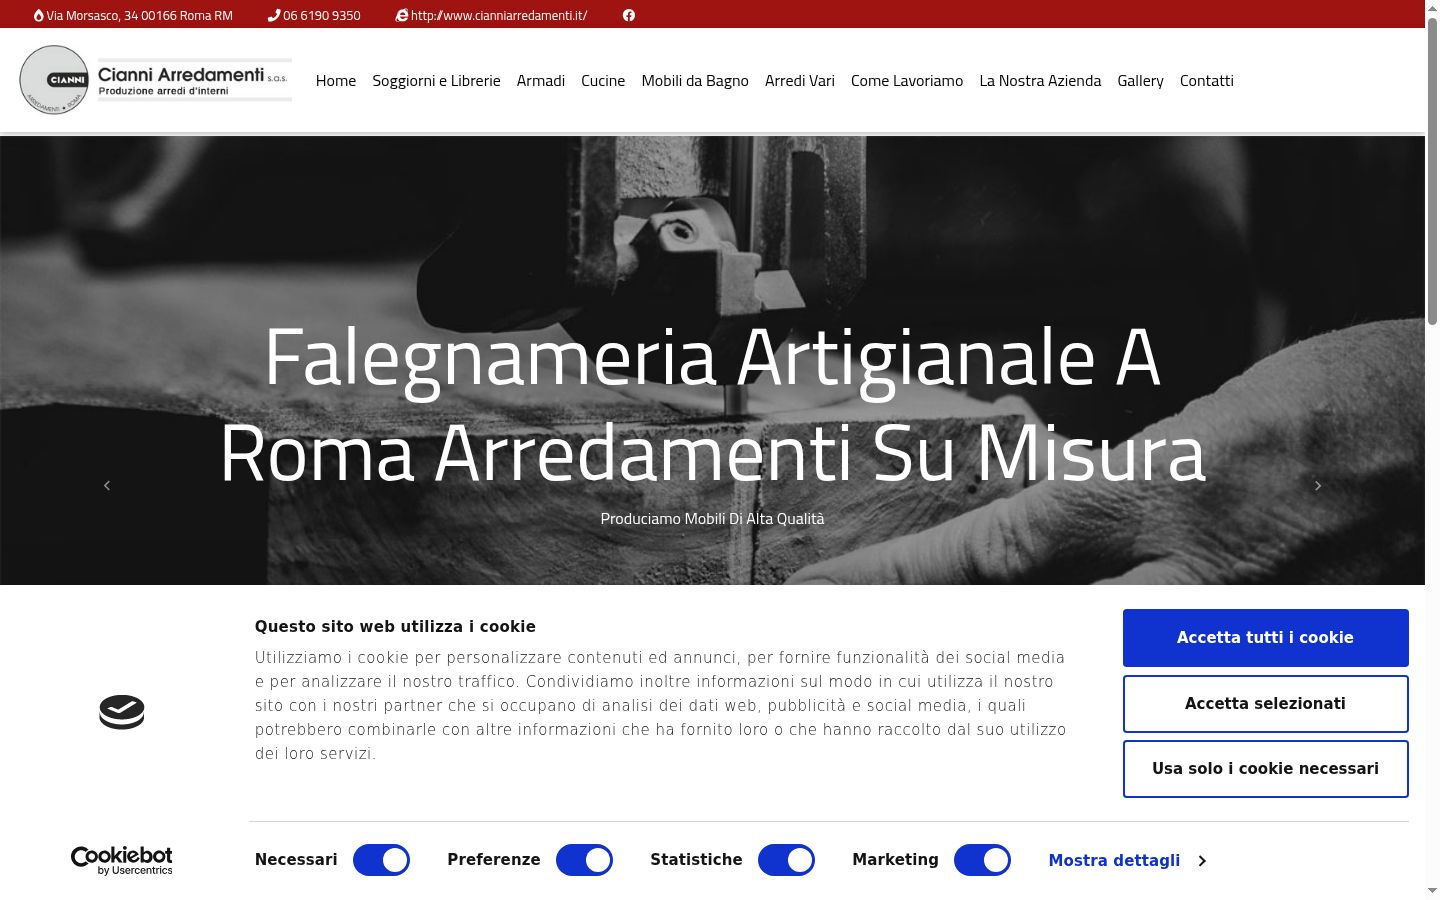The image size is (1440, 900).
Task: Open La Nostra Azienda page
Action: click(1040, 81)
